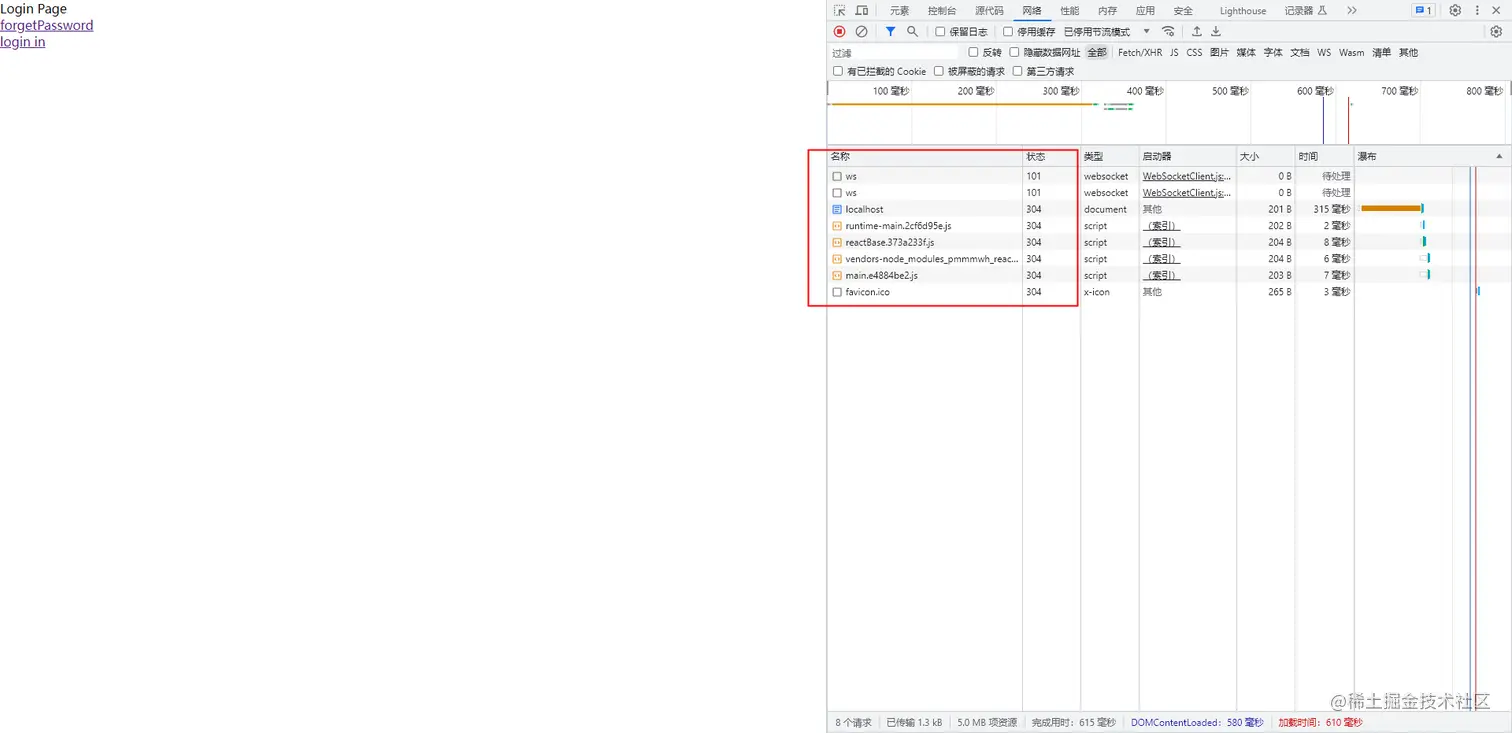Filter requests by JS type
Image resolution: width=1512 pixels, height=733 pixels.
point(1174,52)
